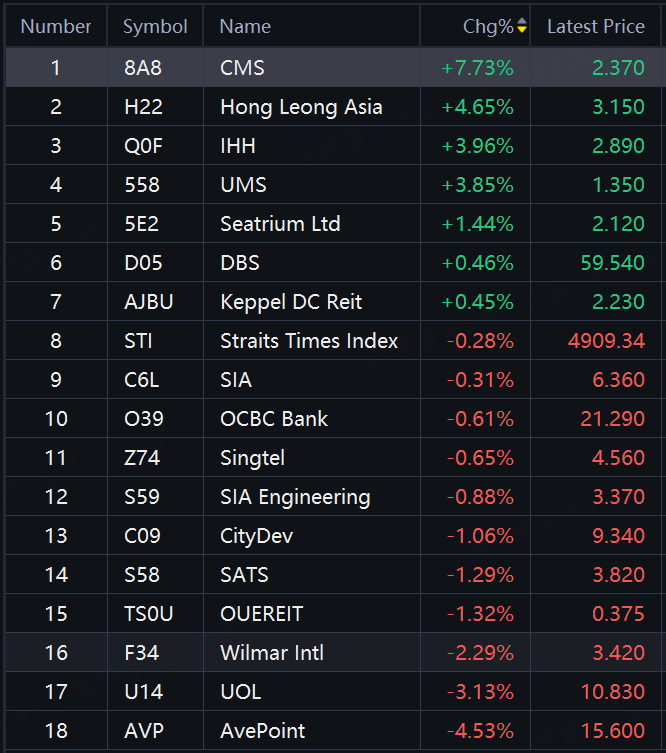Click the Chg% column header label
Screen dimensions: 666x753
coord(488,26)
